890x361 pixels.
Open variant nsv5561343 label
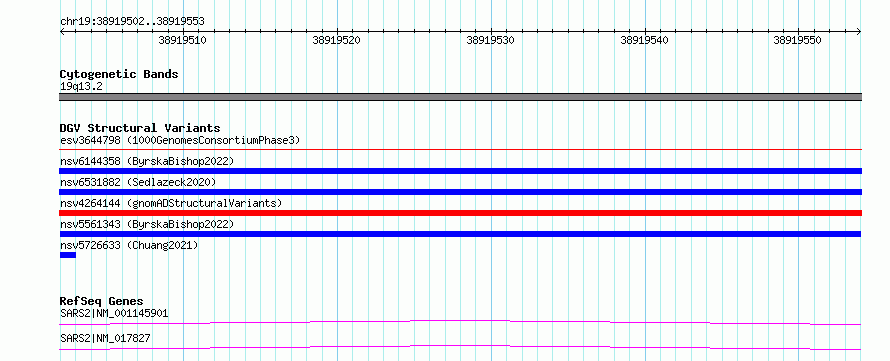(146, 224)
